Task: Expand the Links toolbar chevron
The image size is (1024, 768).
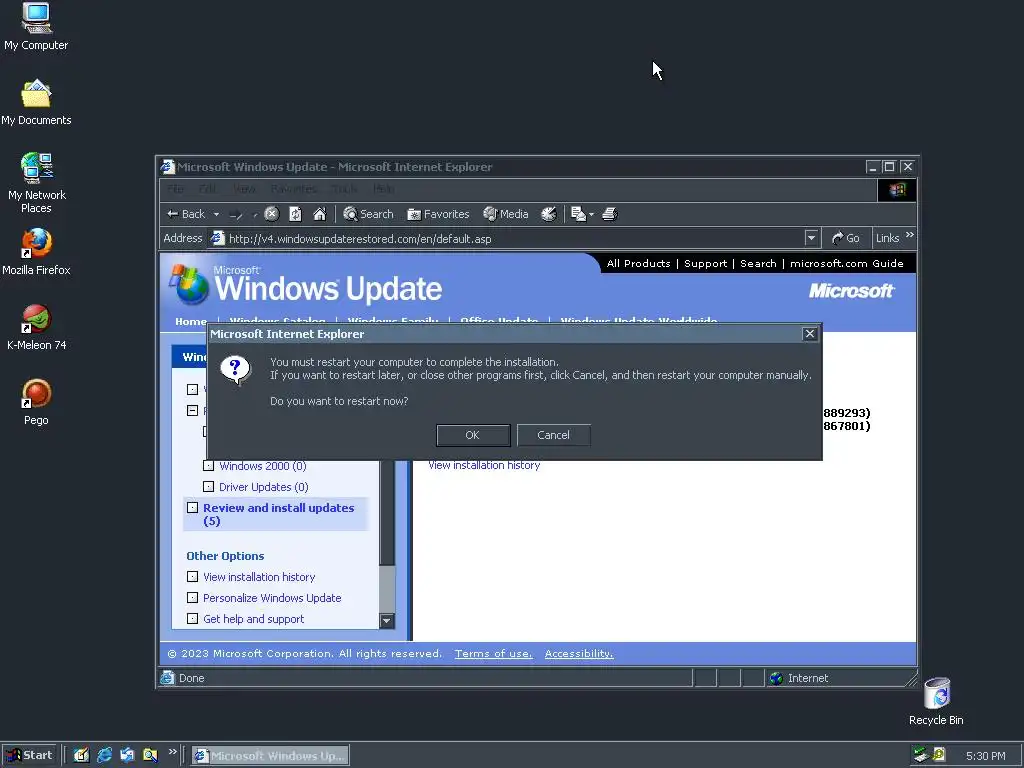Action: click(910, 234)
